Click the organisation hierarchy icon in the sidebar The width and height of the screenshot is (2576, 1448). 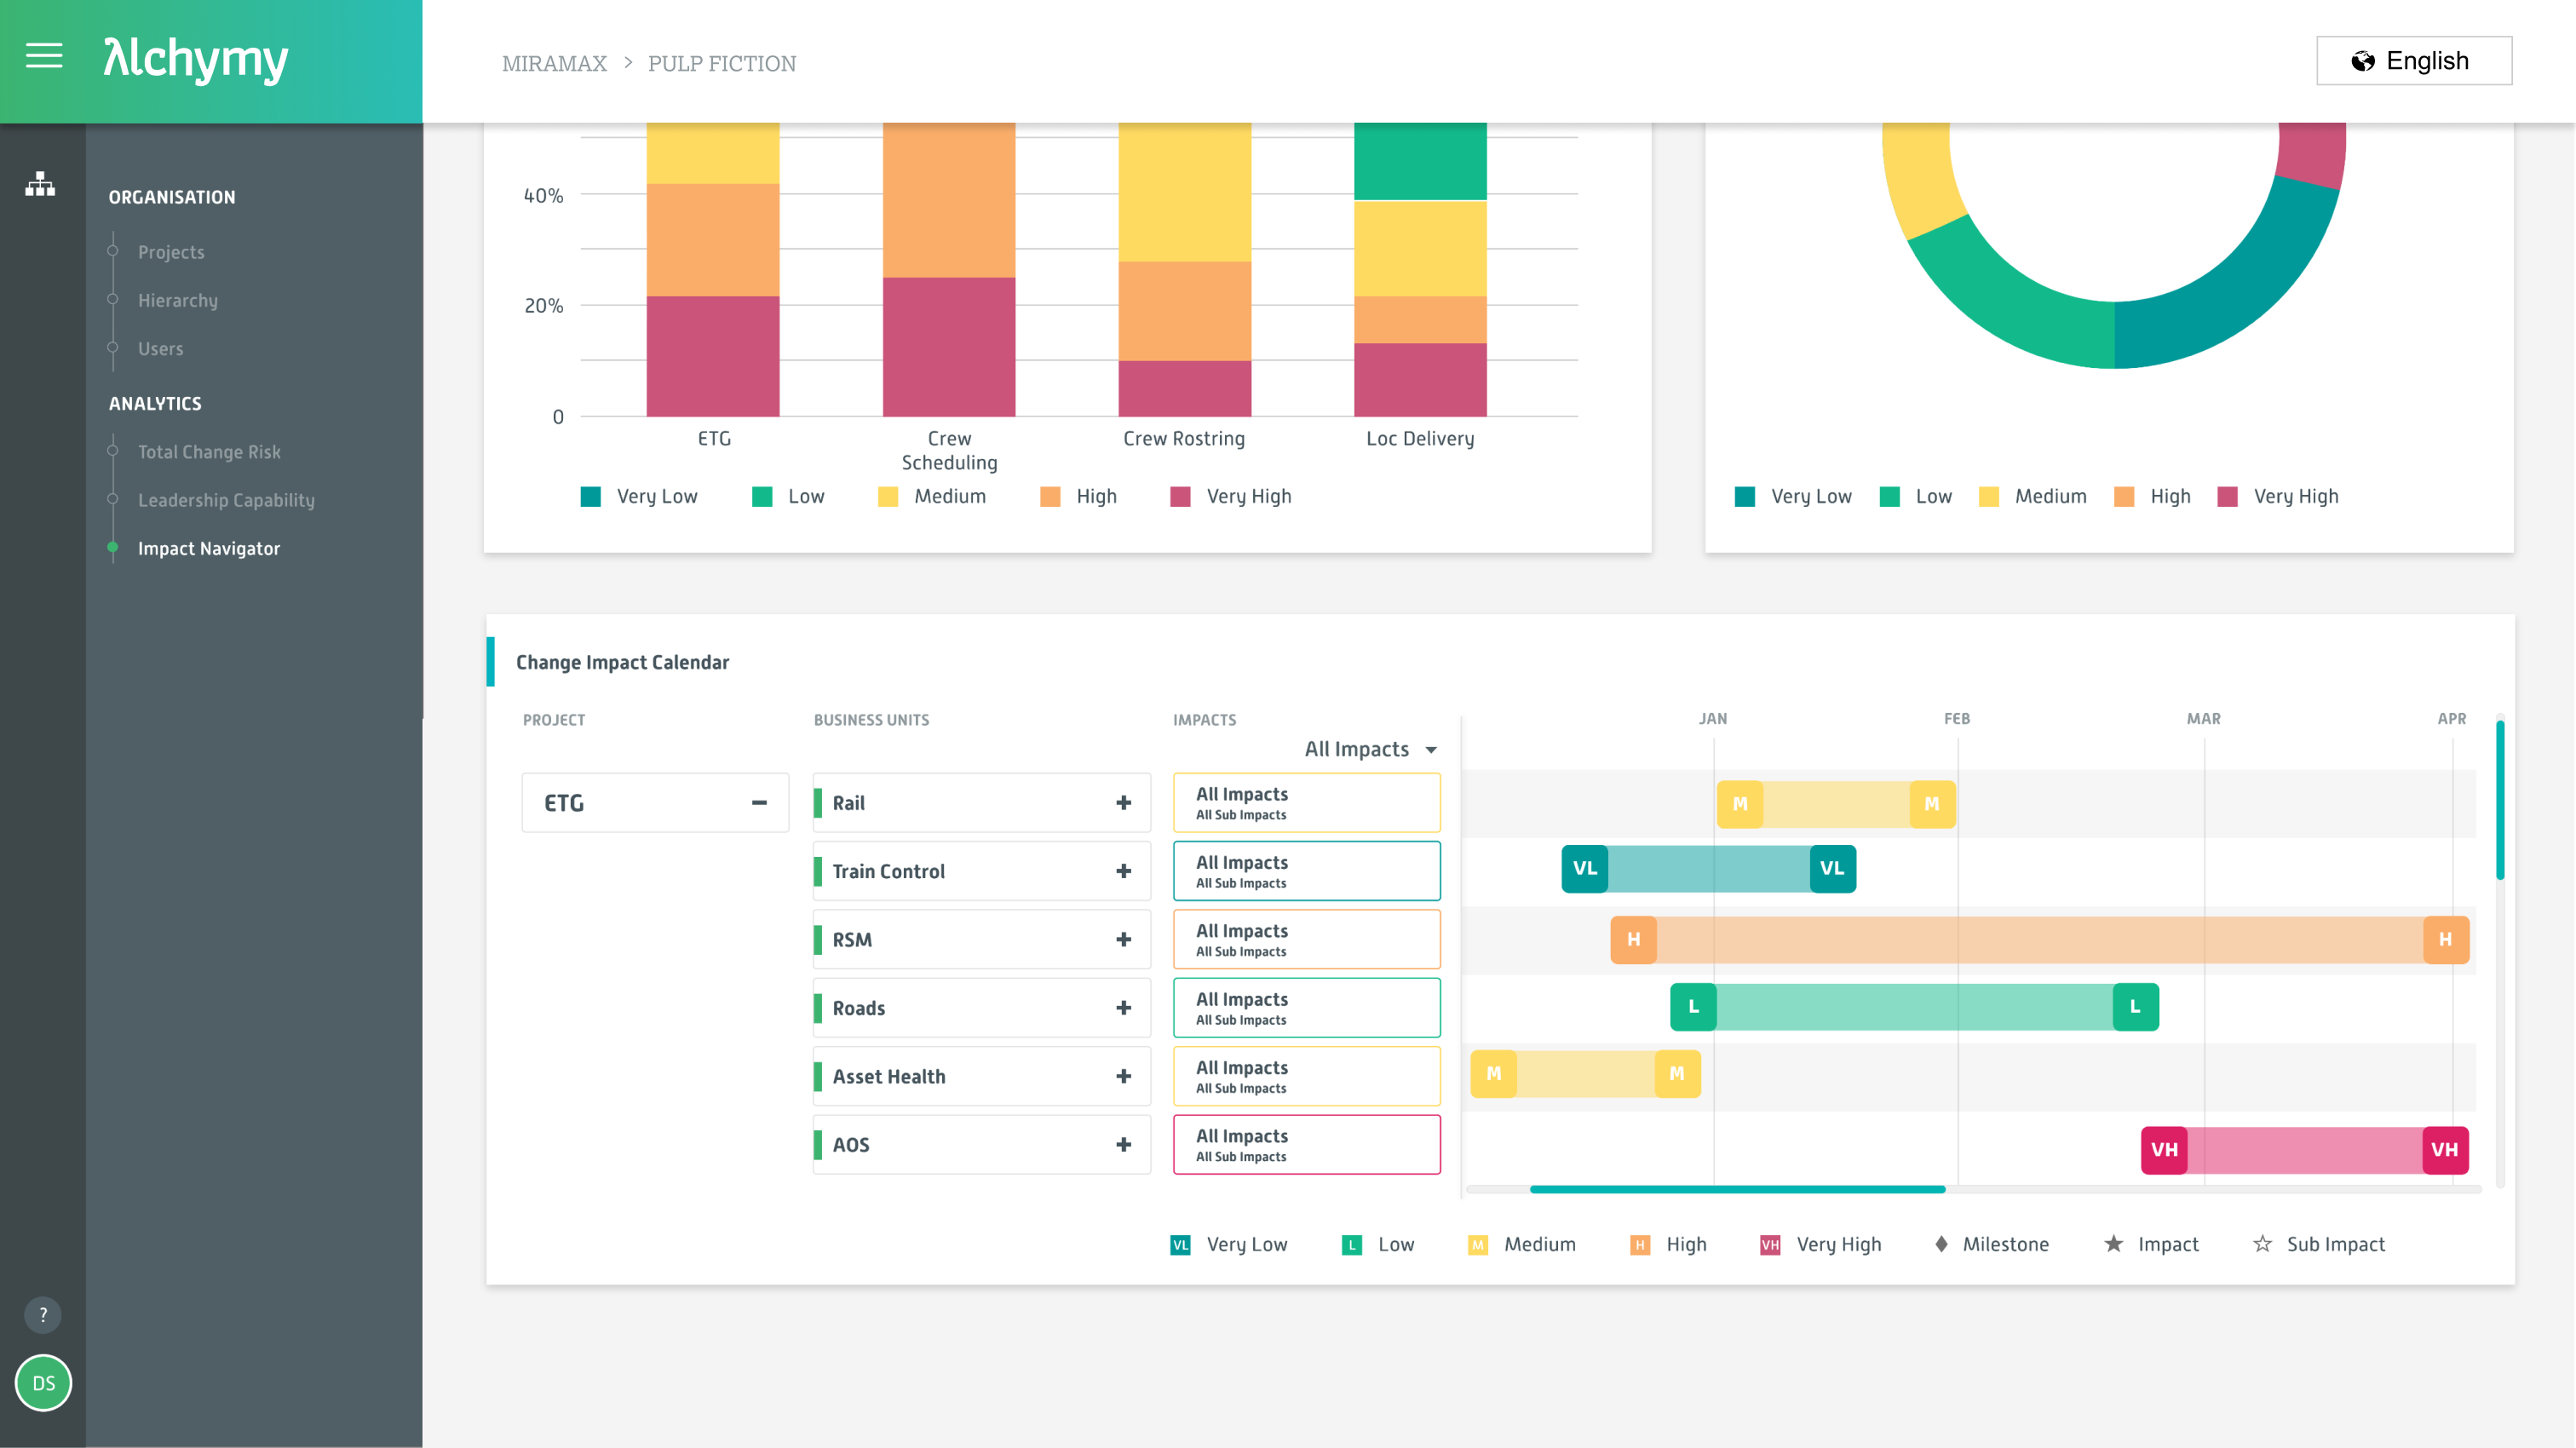click(40, 185)
